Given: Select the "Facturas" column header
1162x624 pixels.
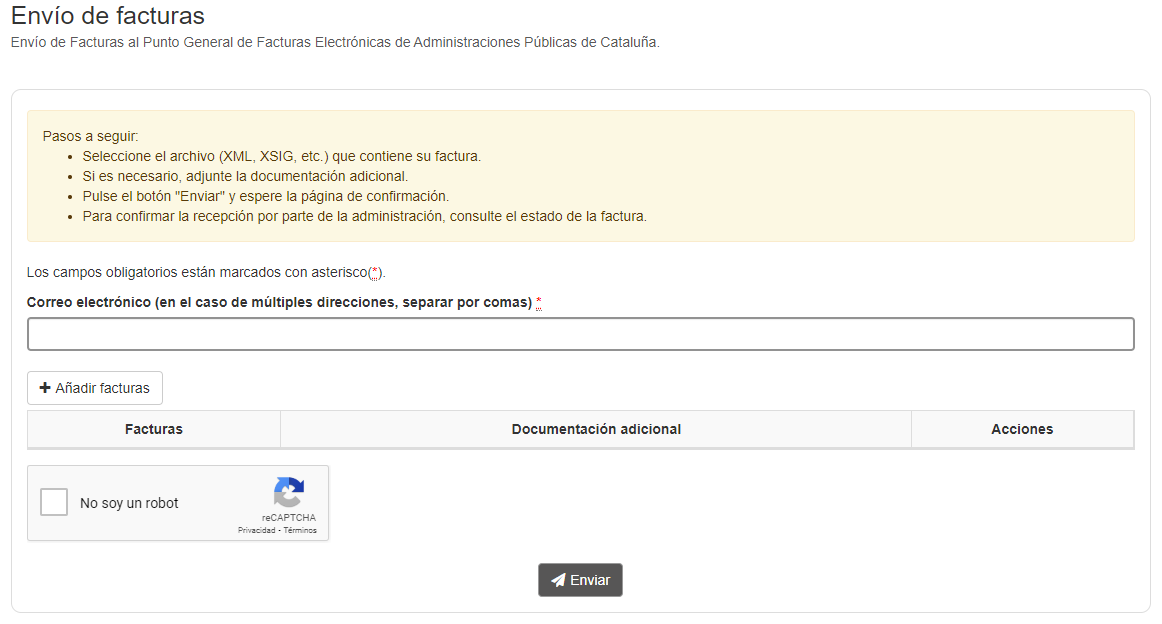Looking at the screenshot, I should 154,428.
